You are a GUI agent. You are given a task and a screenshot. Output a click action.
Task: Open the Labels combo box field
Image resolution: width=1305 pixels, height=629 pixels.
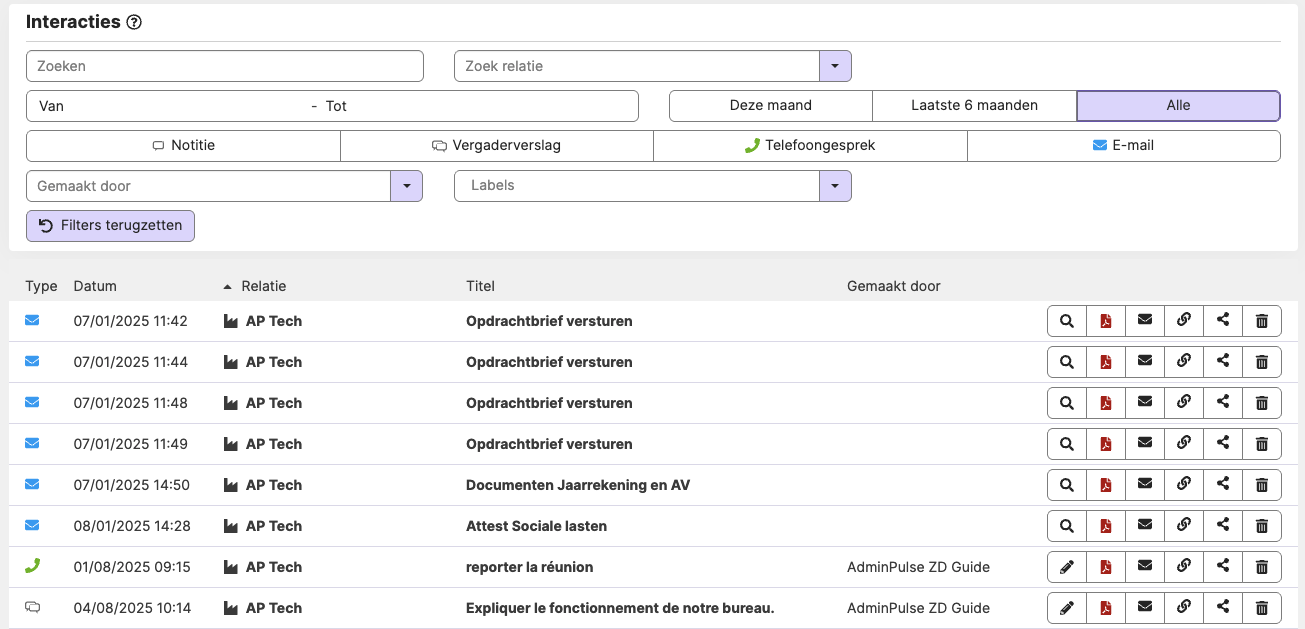pos(637,186)
